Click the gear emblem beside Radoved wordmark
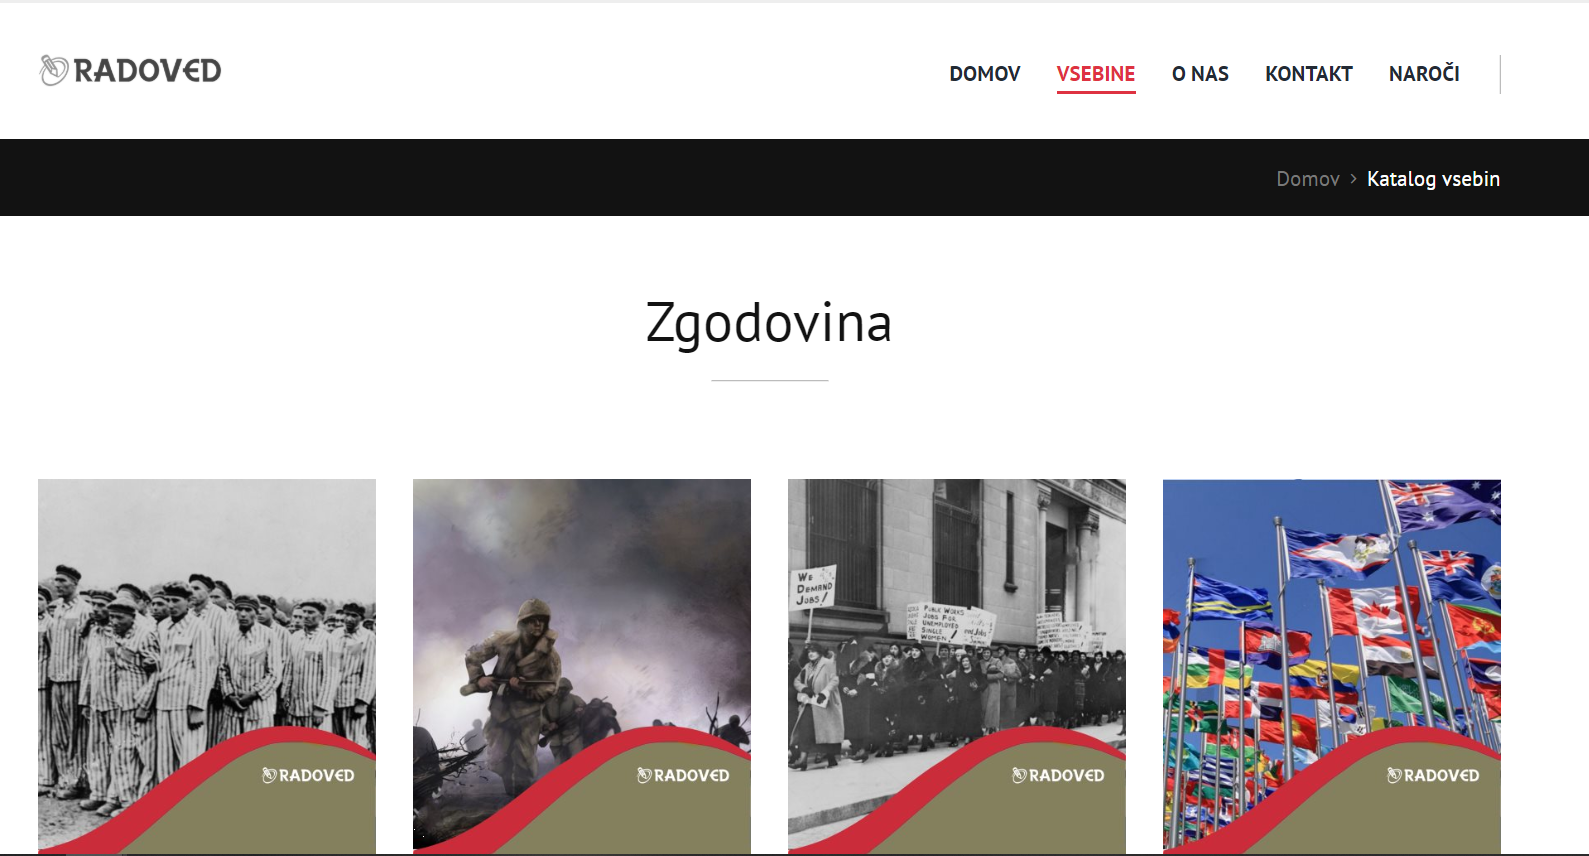This screenshot has height=856, width=1589. click(53, 70)
